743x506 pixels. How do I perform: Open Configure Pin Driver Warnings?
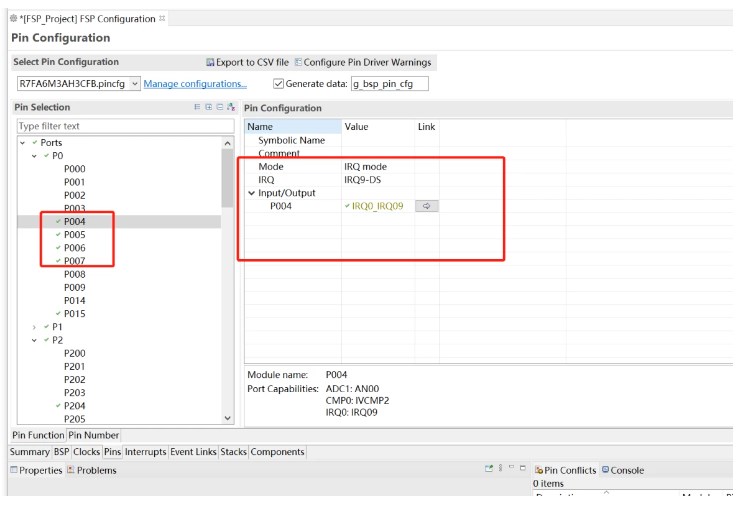363,62
